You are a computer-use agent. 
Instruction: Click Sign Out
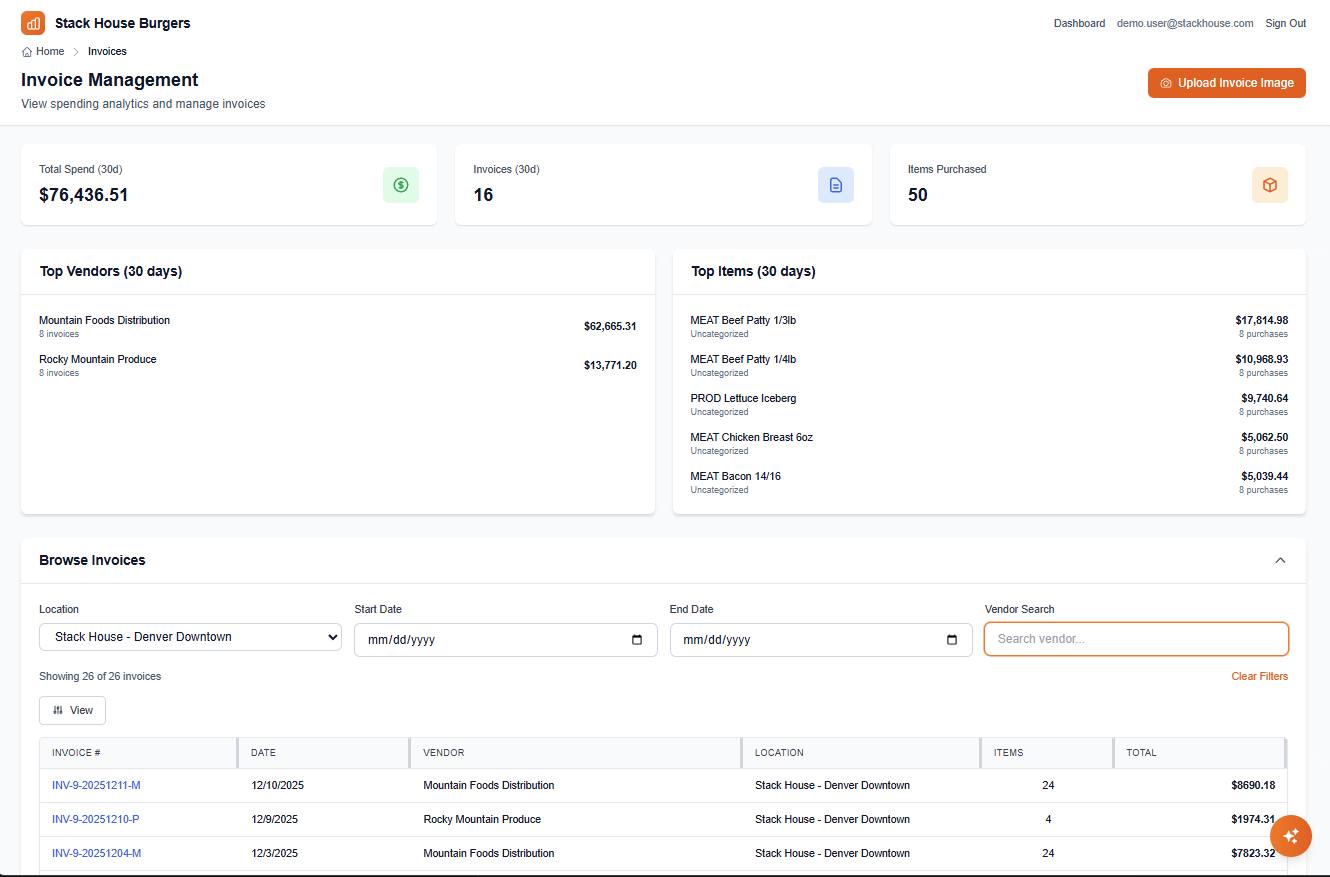(1285, 23)
